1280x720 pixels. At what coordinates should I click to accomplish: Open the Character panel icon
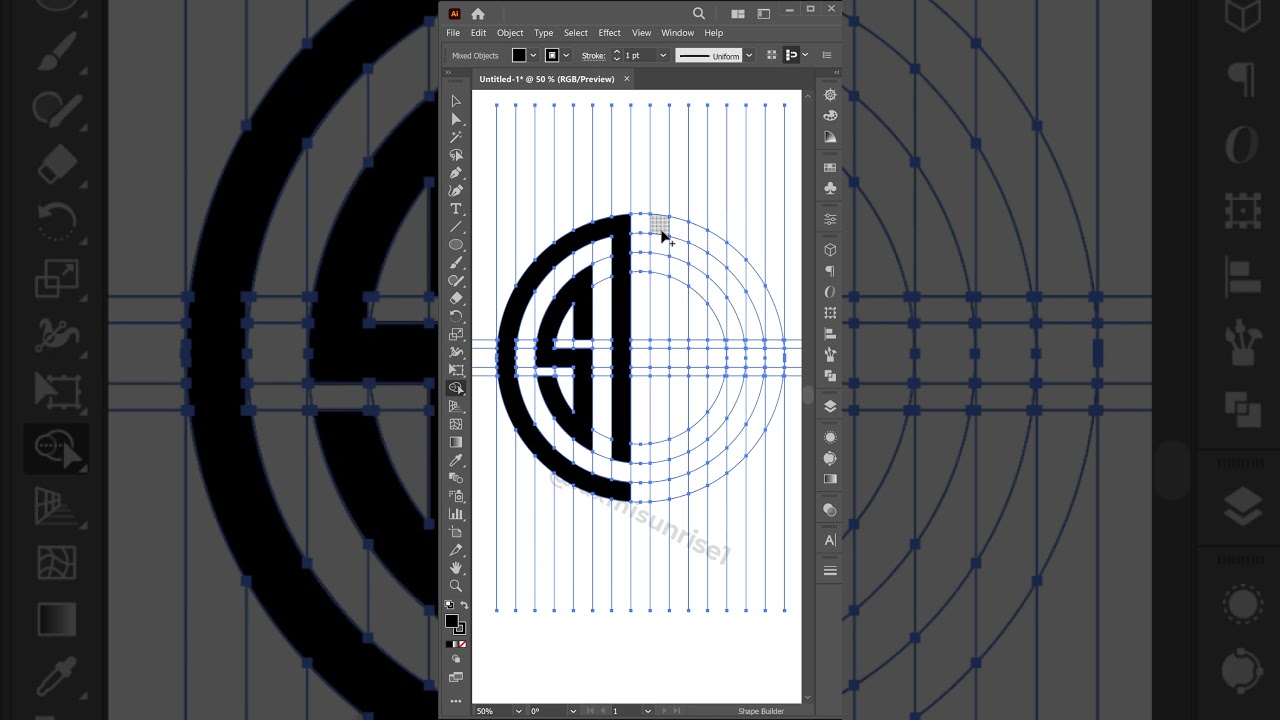(830, 540)
